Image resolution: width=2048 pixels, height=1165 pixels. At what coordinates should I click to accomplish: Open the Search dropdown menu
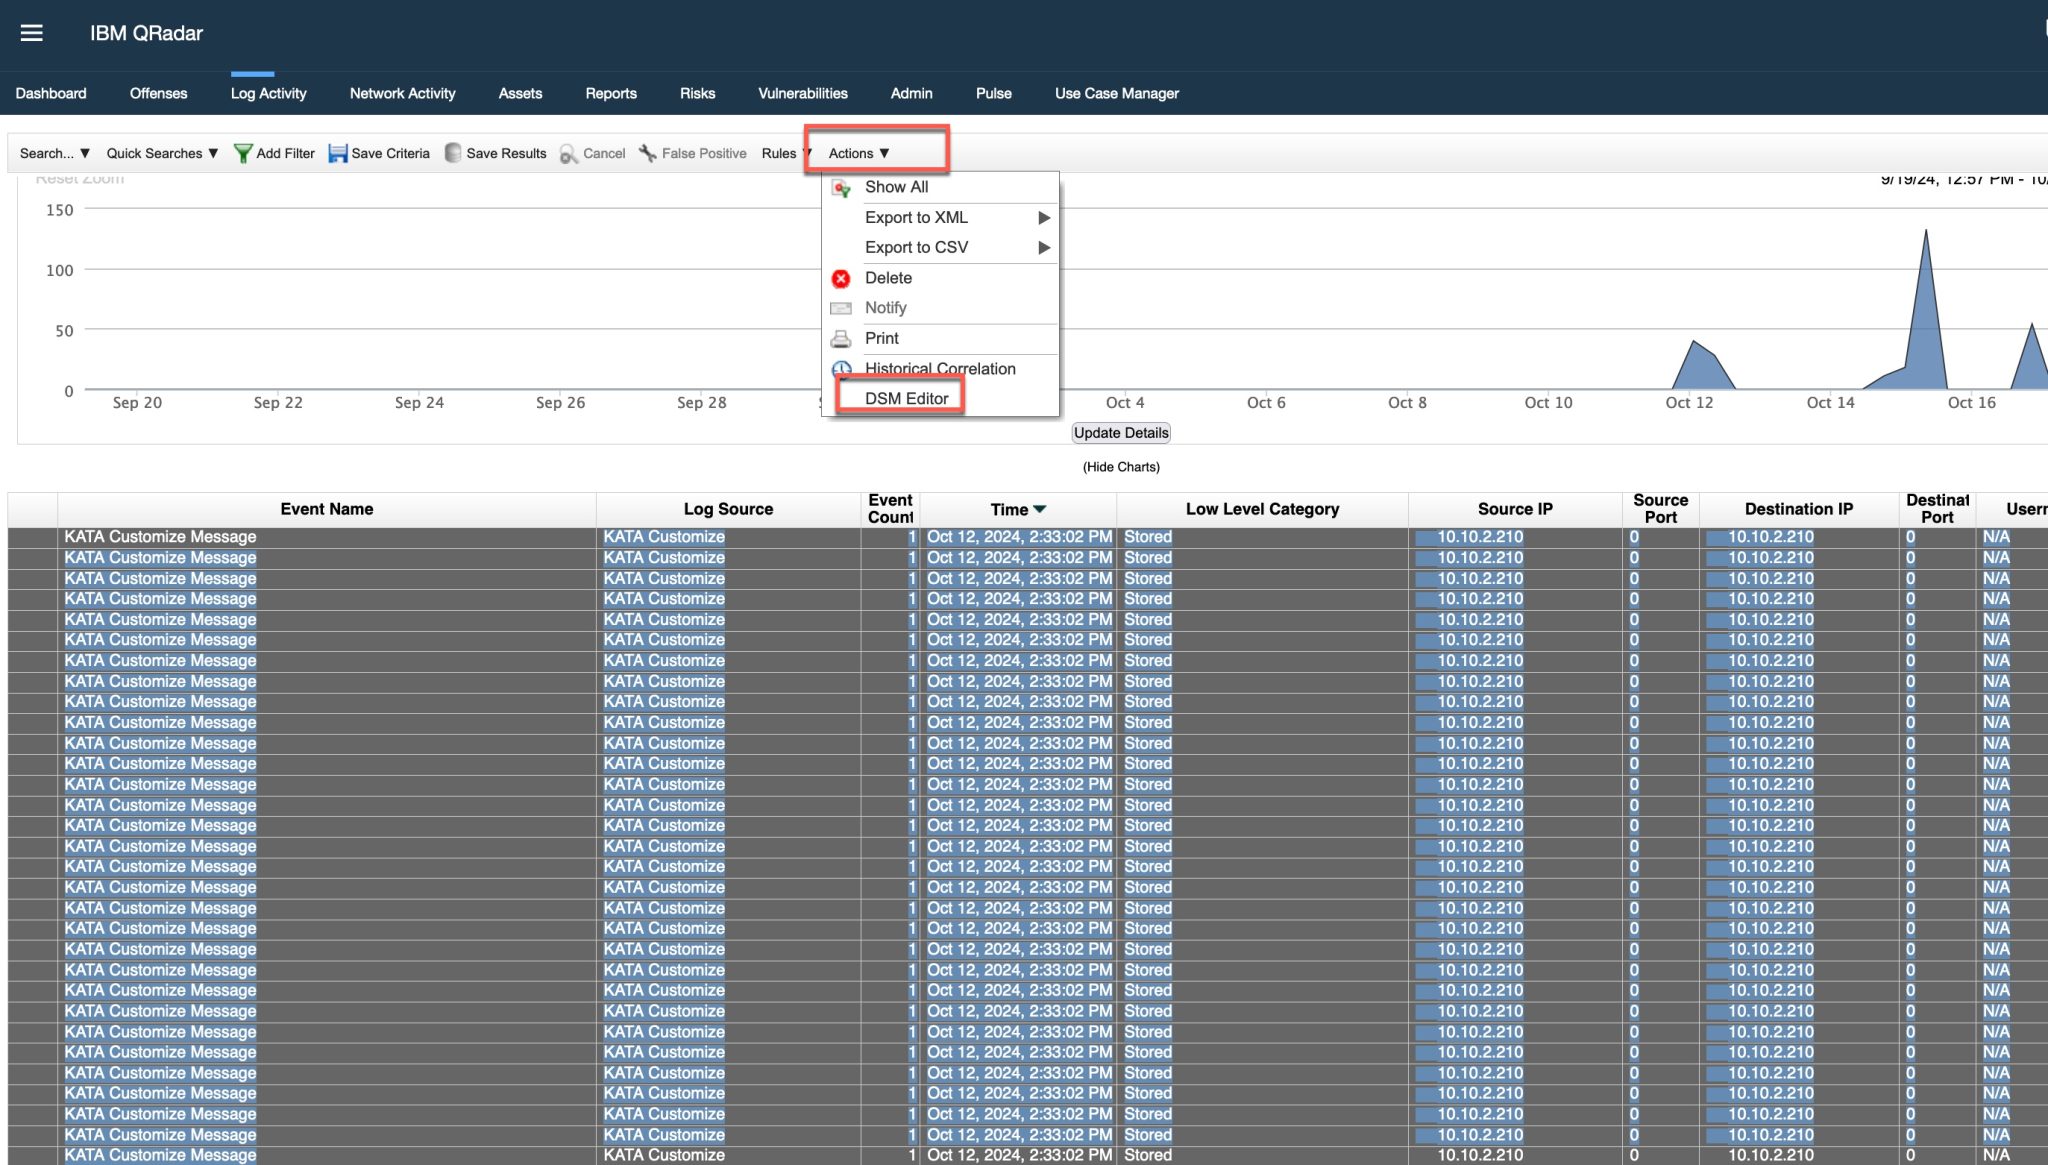coord(53,153)
